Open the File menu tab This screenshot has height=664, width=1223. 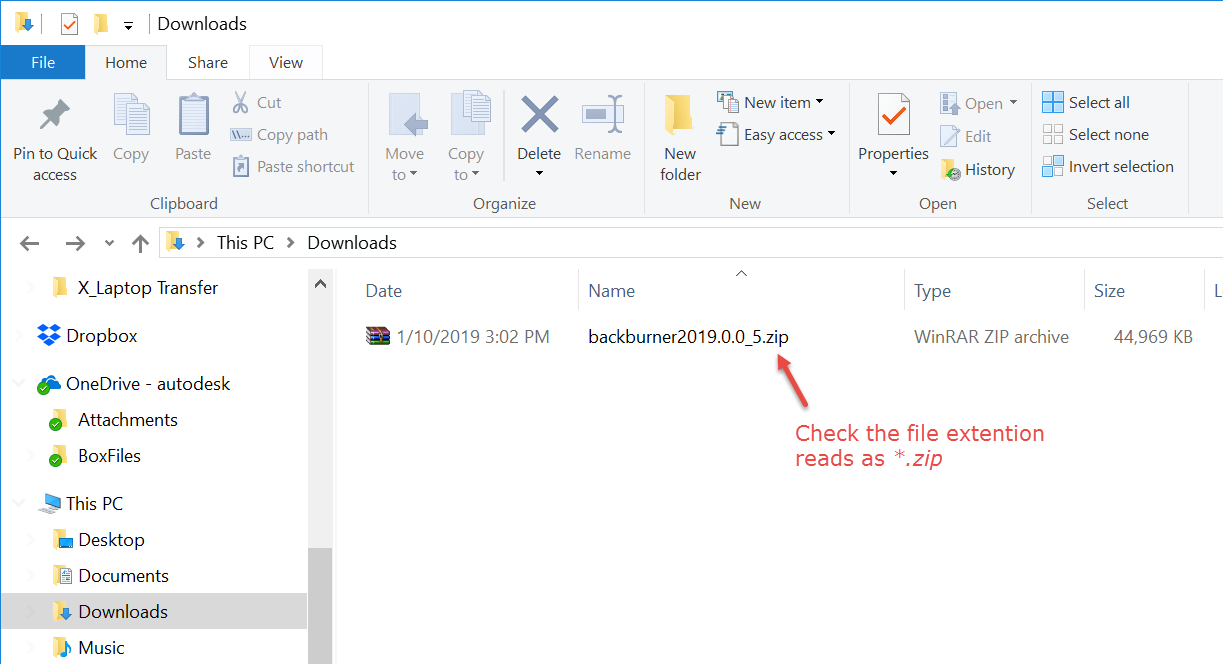(x=43, y=62)
